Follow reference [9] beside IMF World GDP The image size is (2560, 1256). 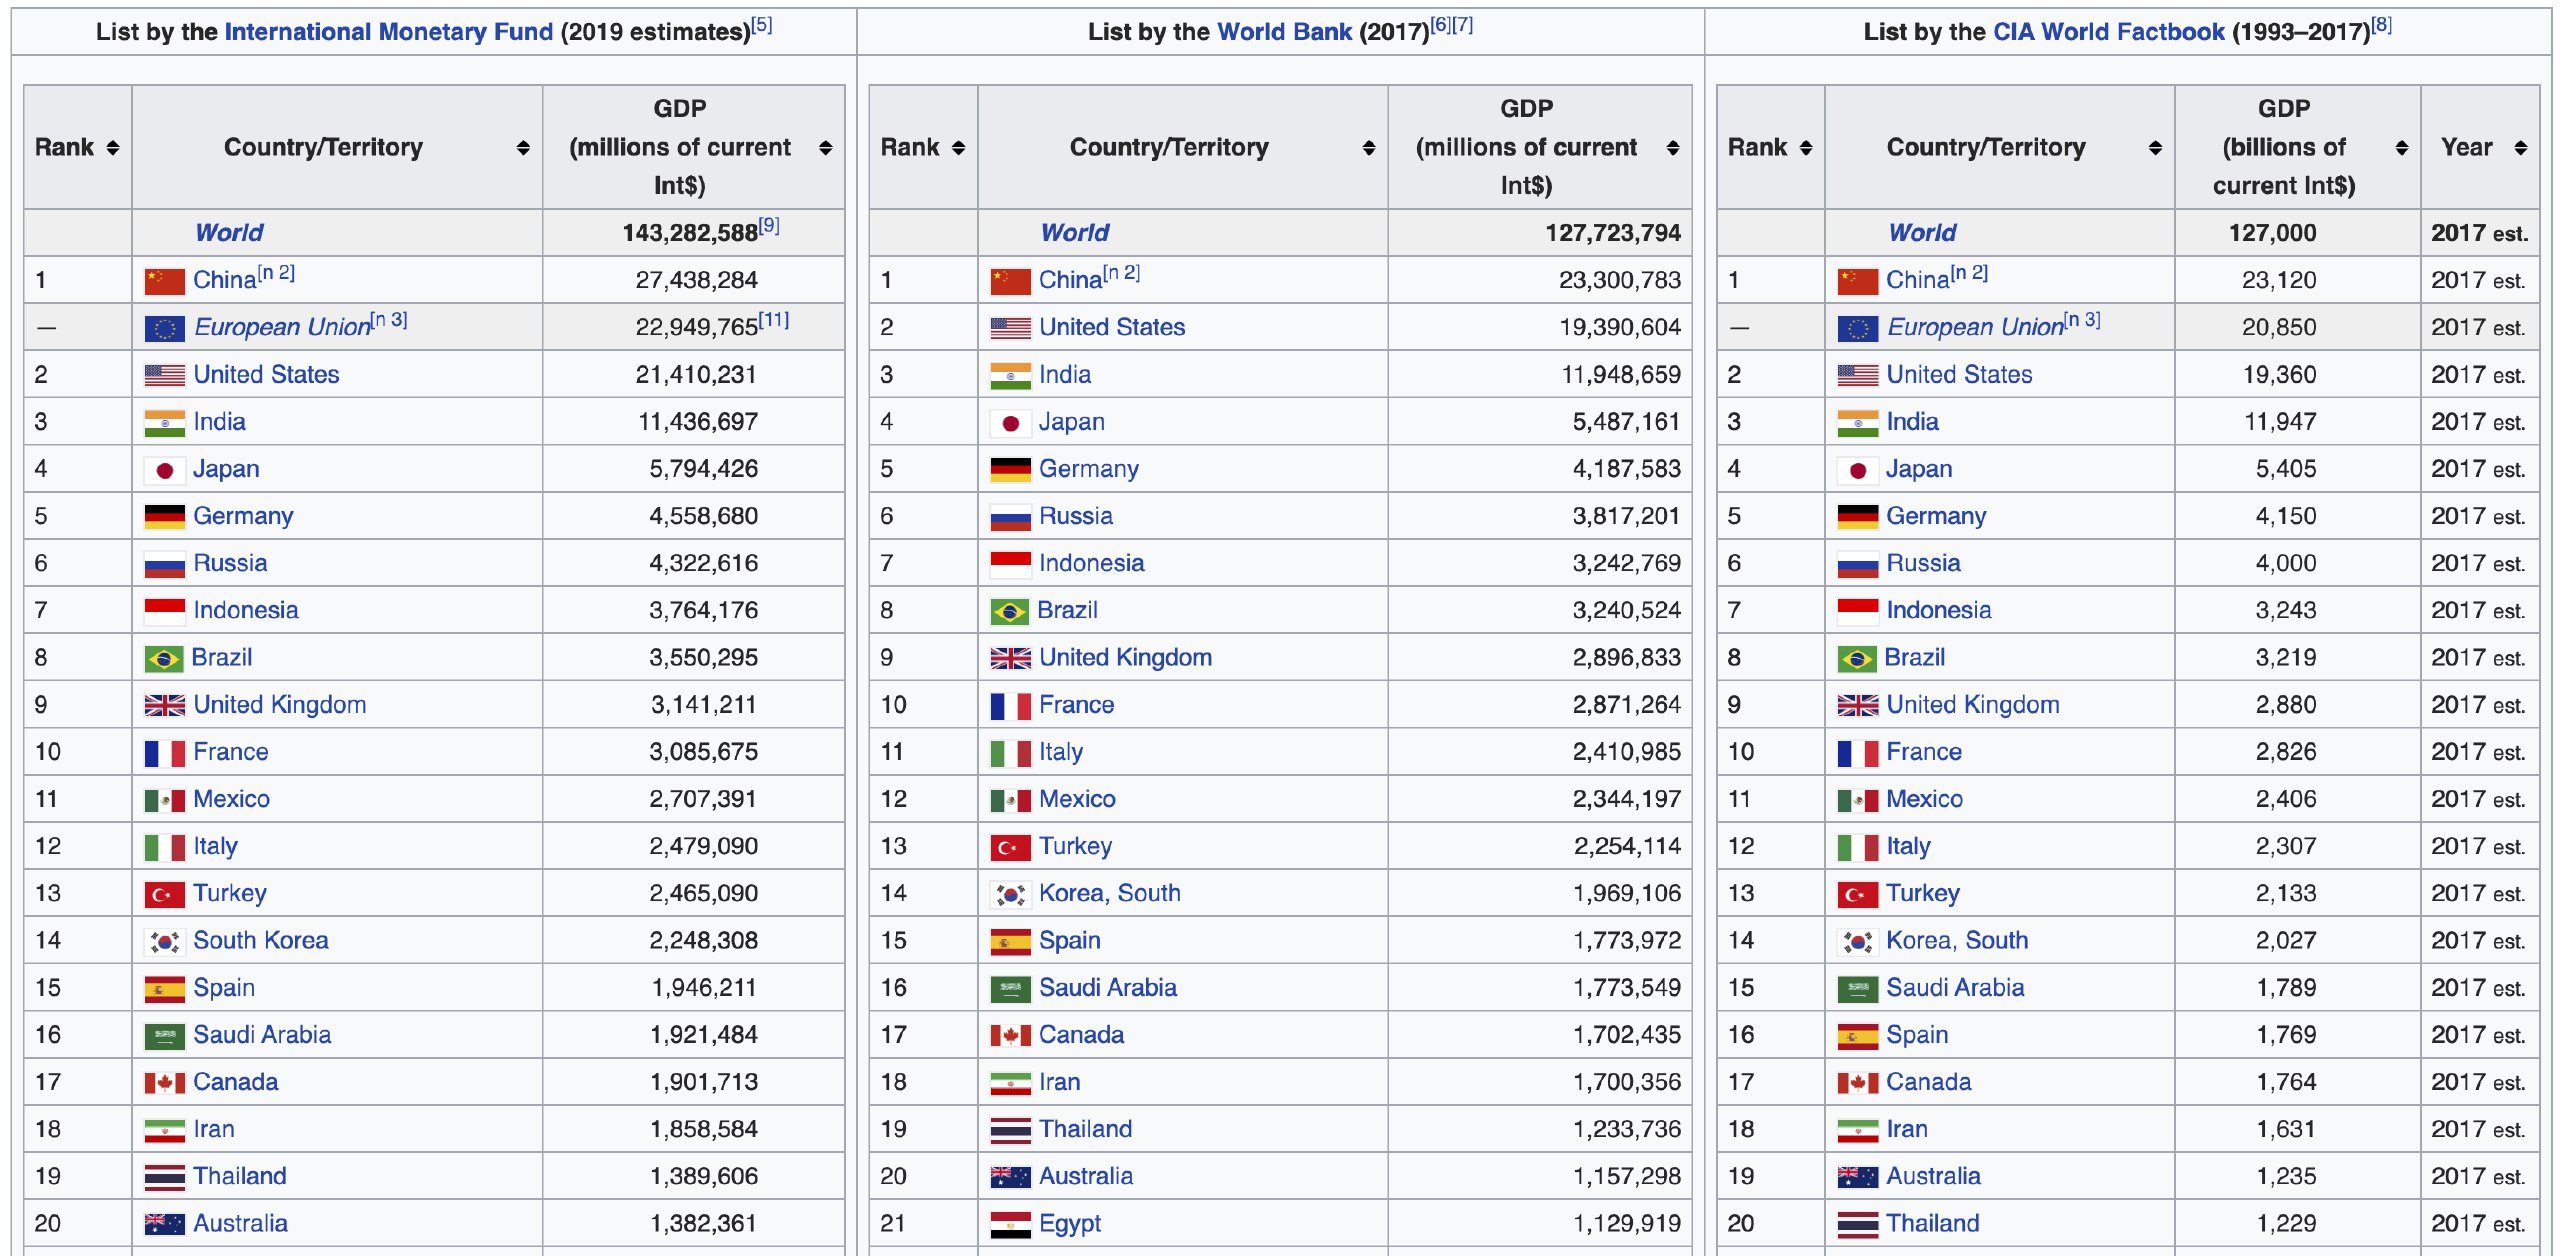(769, 226)
